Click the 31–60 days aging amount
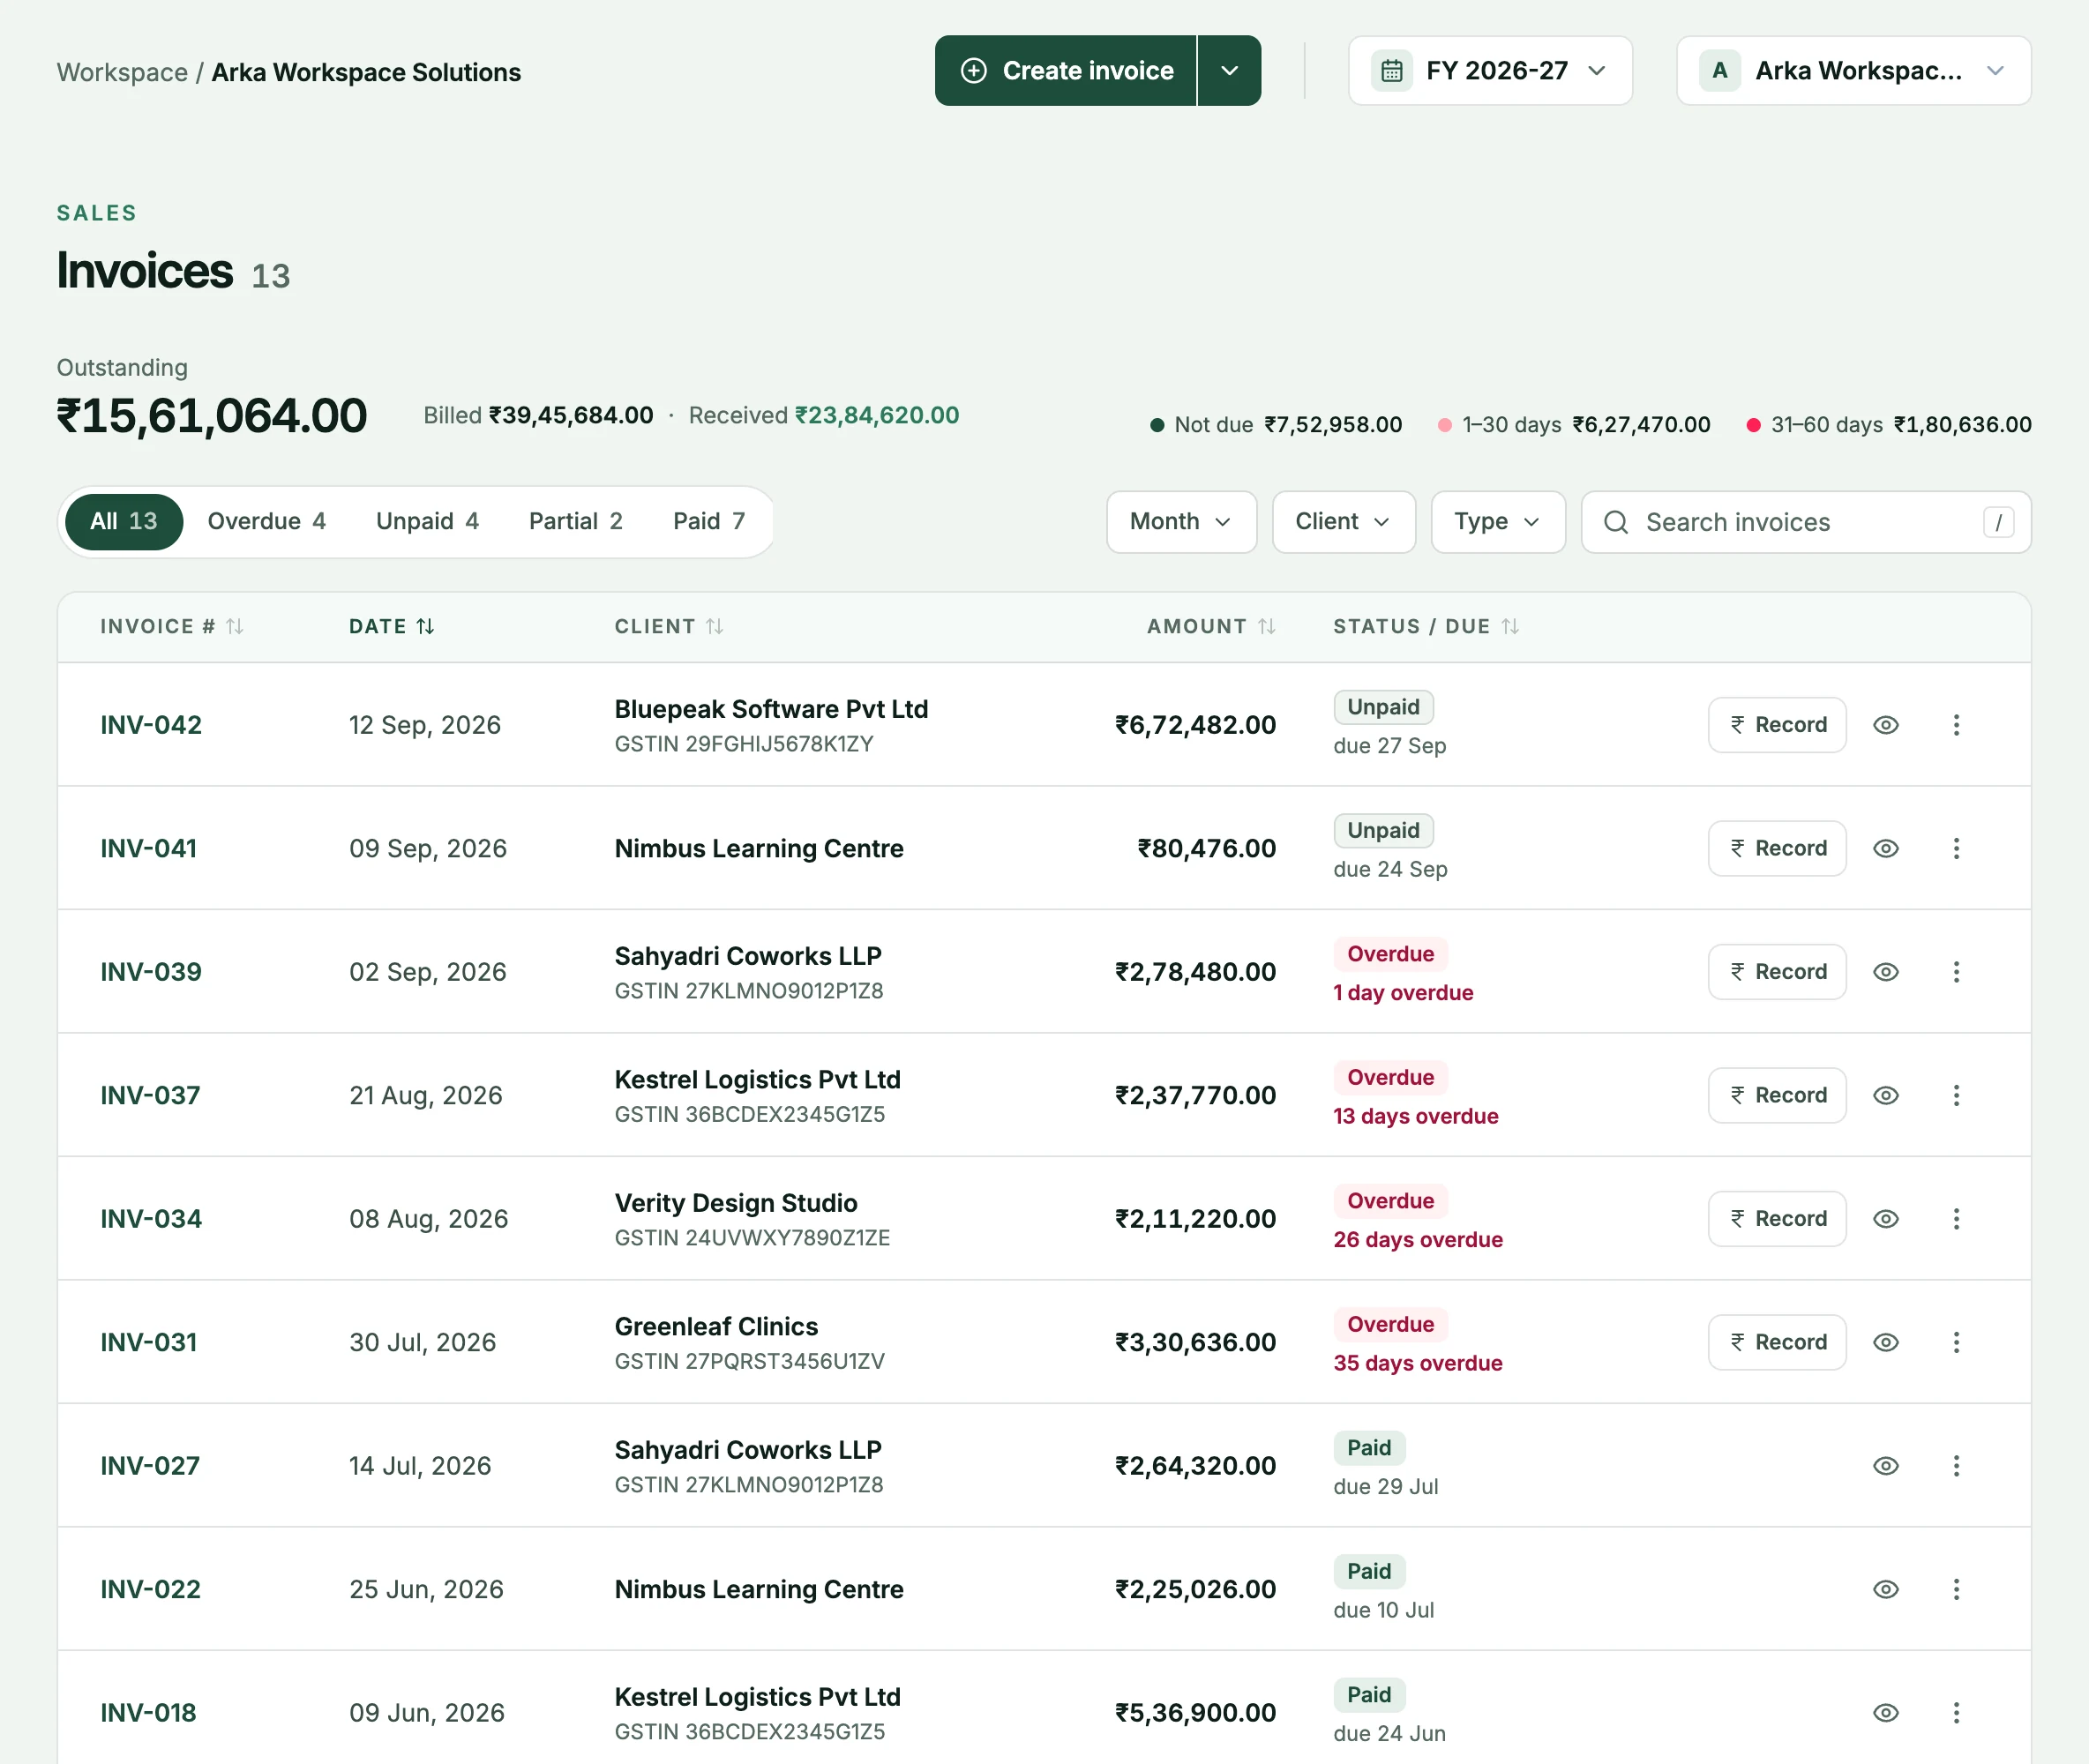 click(x=1962, y=425)
